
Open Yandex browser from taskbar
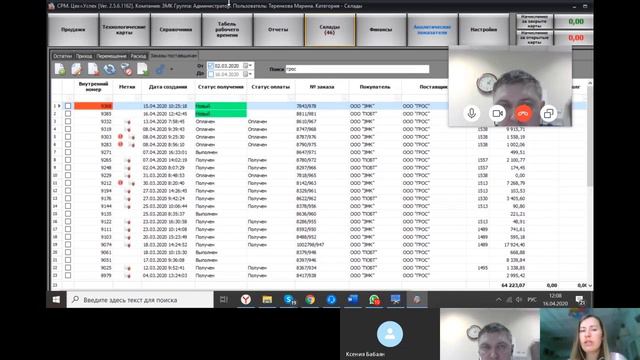pyautogui.click(x=245, y=300)
